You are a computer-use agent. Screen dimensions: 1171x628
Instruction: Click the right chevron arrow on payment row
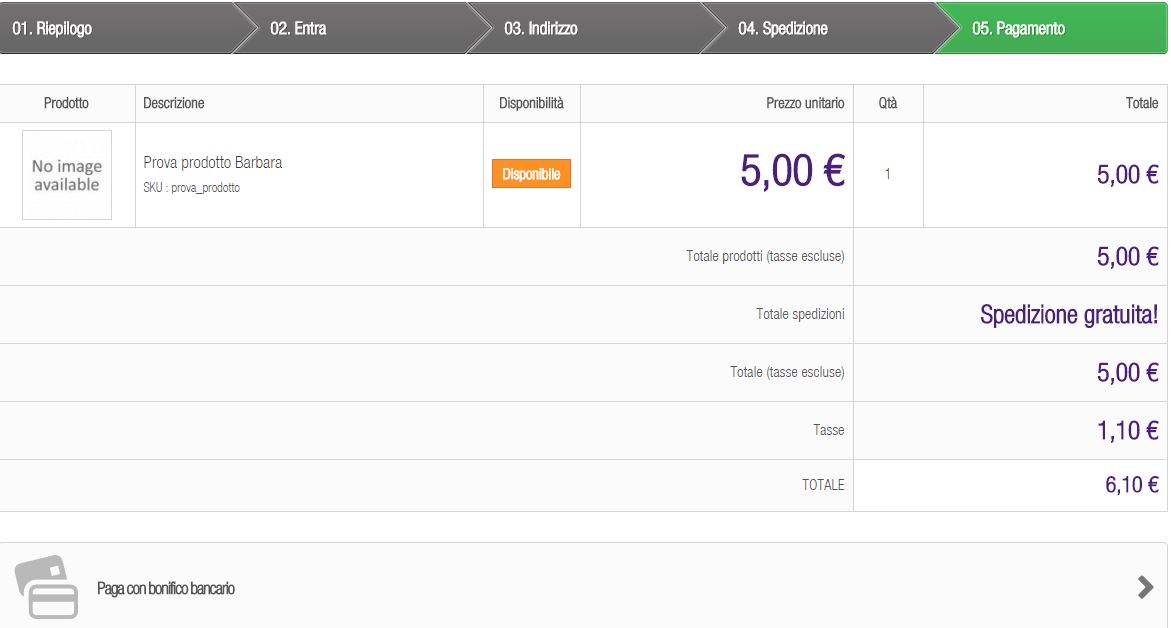click(1146, 588)
